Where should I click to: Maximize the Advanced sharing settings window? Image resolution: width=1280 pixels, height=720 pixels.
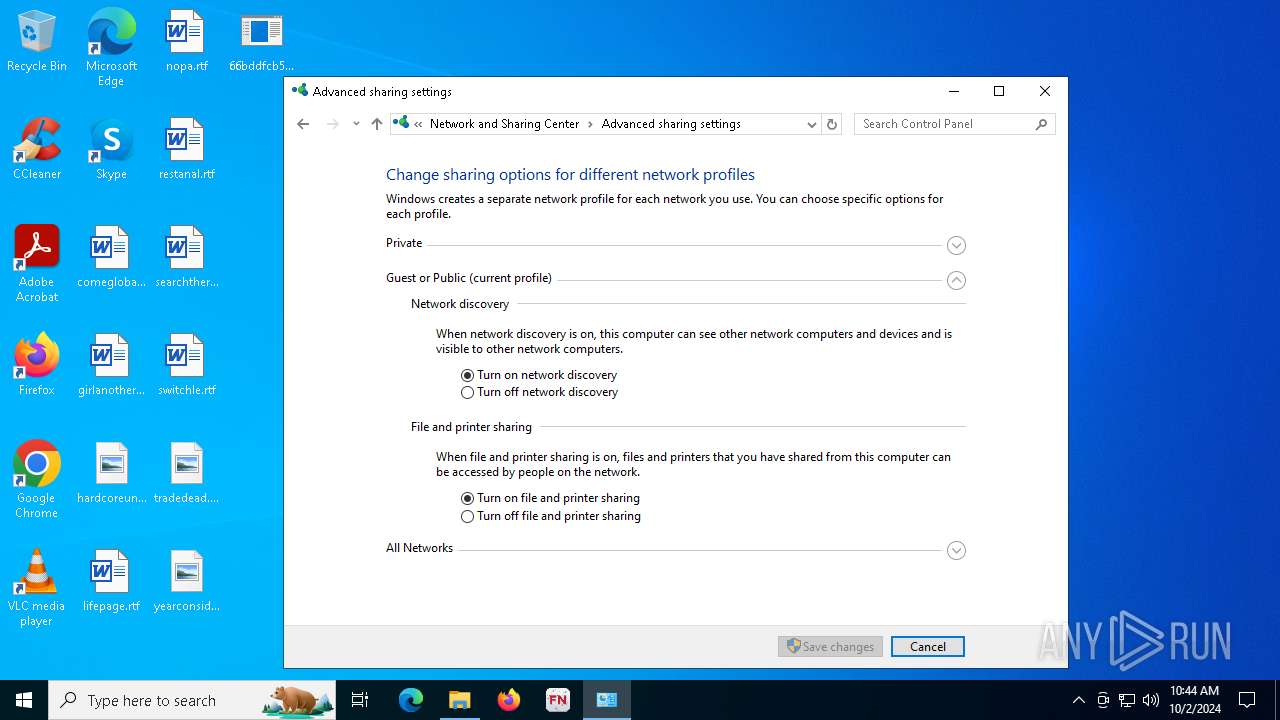click(x=999, y=91)
